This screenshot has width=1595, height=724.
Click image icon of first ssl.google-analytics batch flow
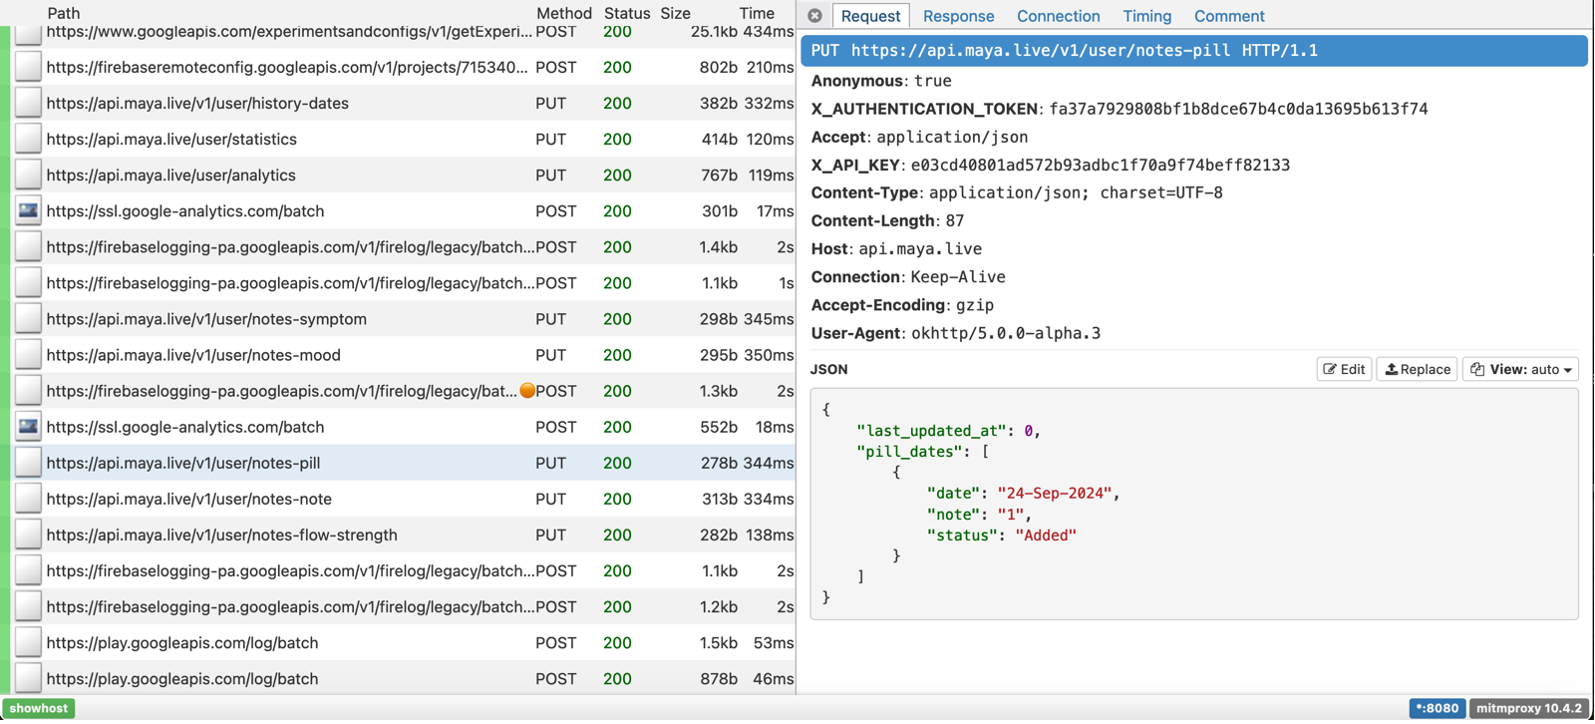click(28, 211)
